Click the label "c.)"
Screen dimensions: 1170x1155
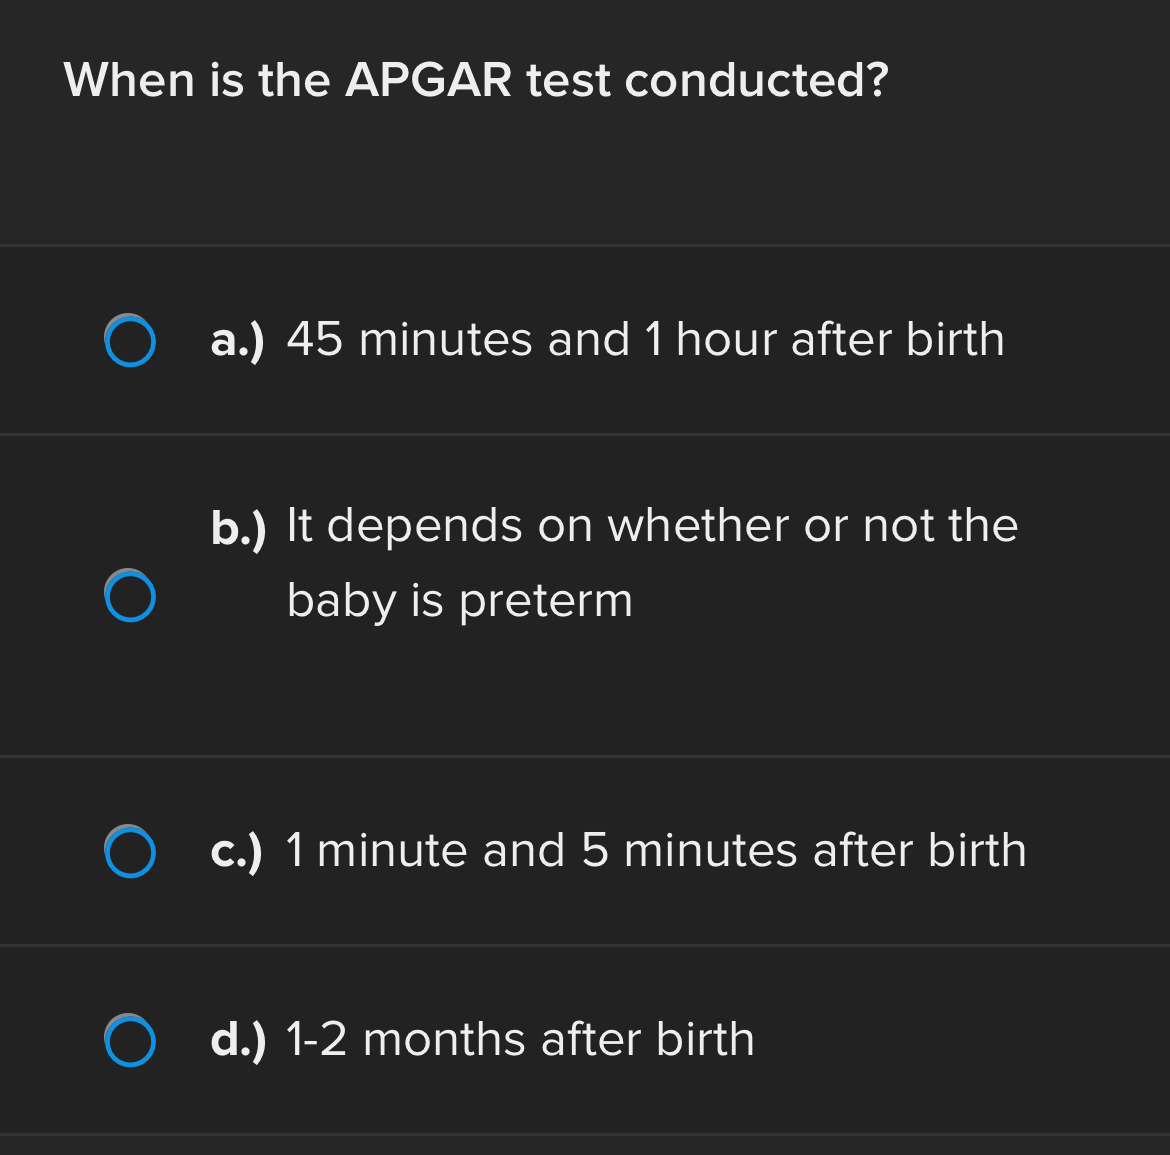coord(238,851)
